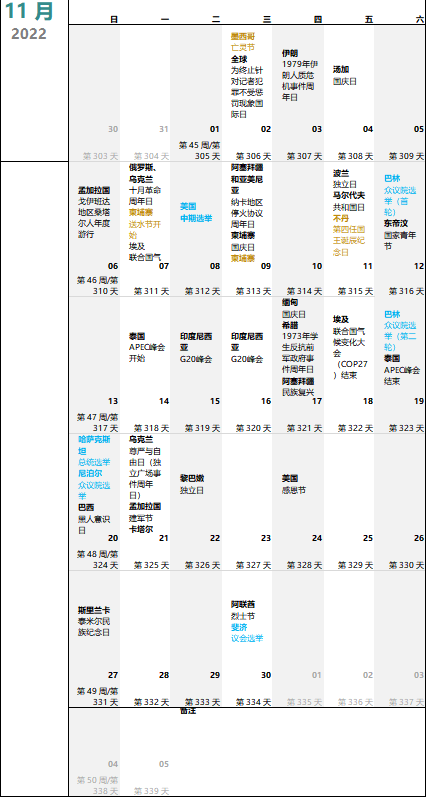The width and height of the screenshot is (426, 798).
Task: Select the '六' weekday column header
Action: [x=420, y=20]
